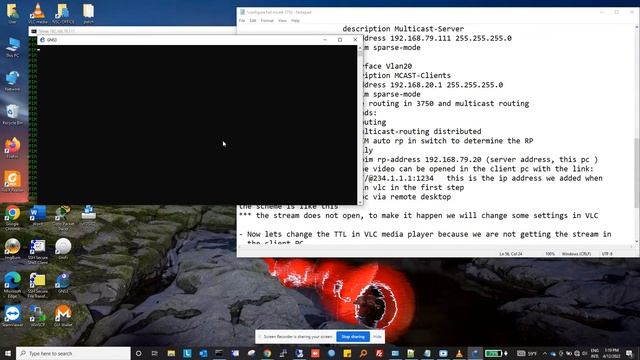Open the Windows Start menu

[x=7, y=353]
